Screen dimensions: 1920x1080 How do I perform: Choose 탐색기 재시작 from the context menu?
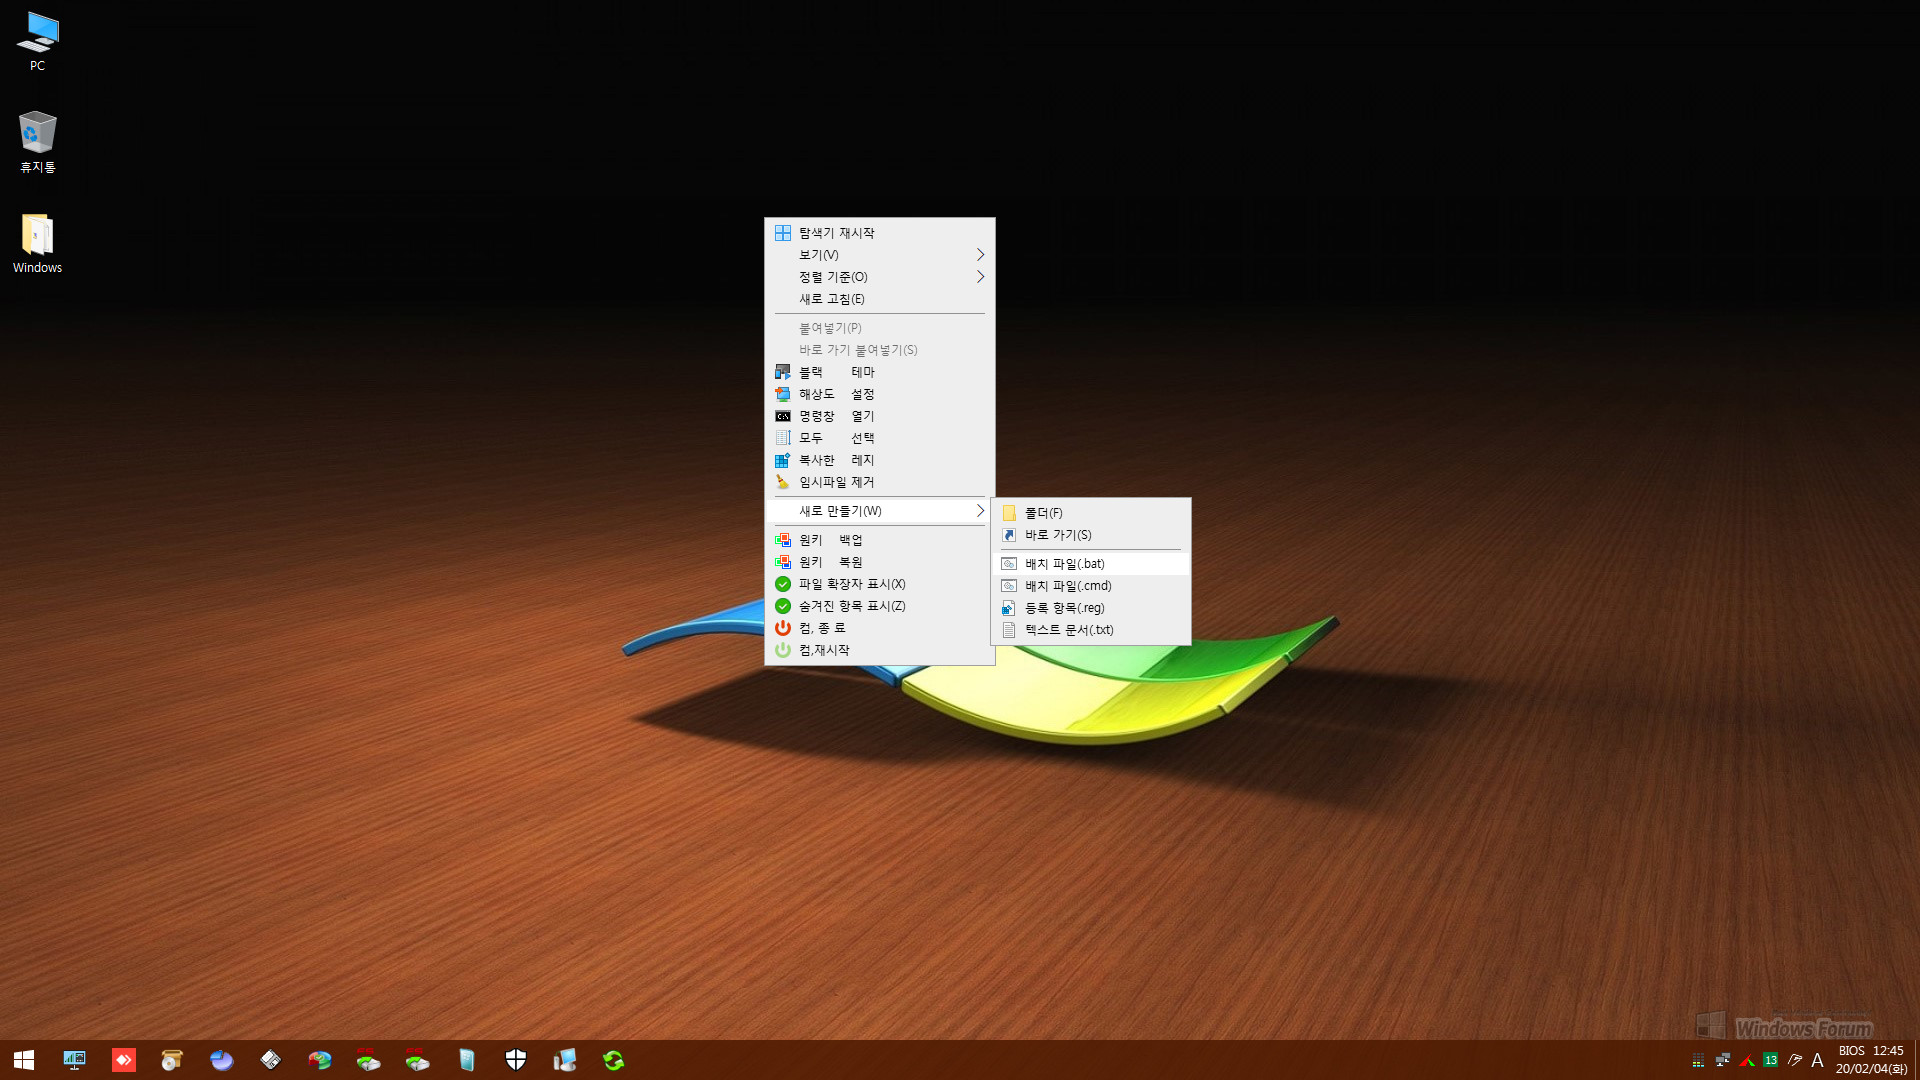tap(879, 233)
